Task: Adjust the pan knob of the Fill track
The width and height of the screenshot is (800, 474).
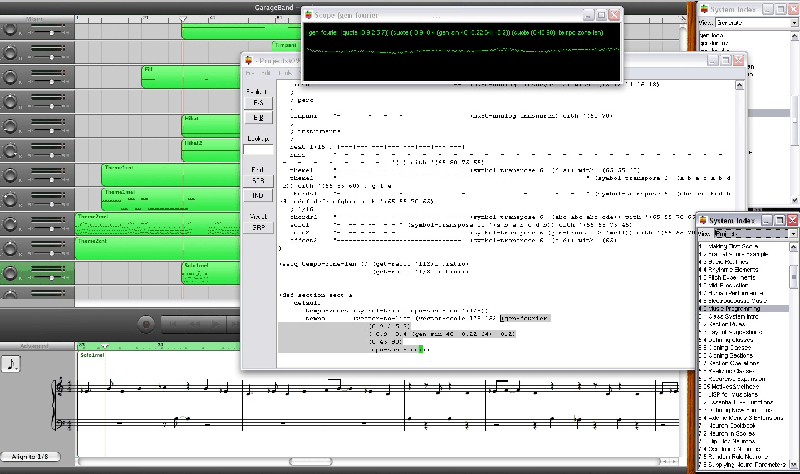Action: pyautogui.click(x=9, y=77)
